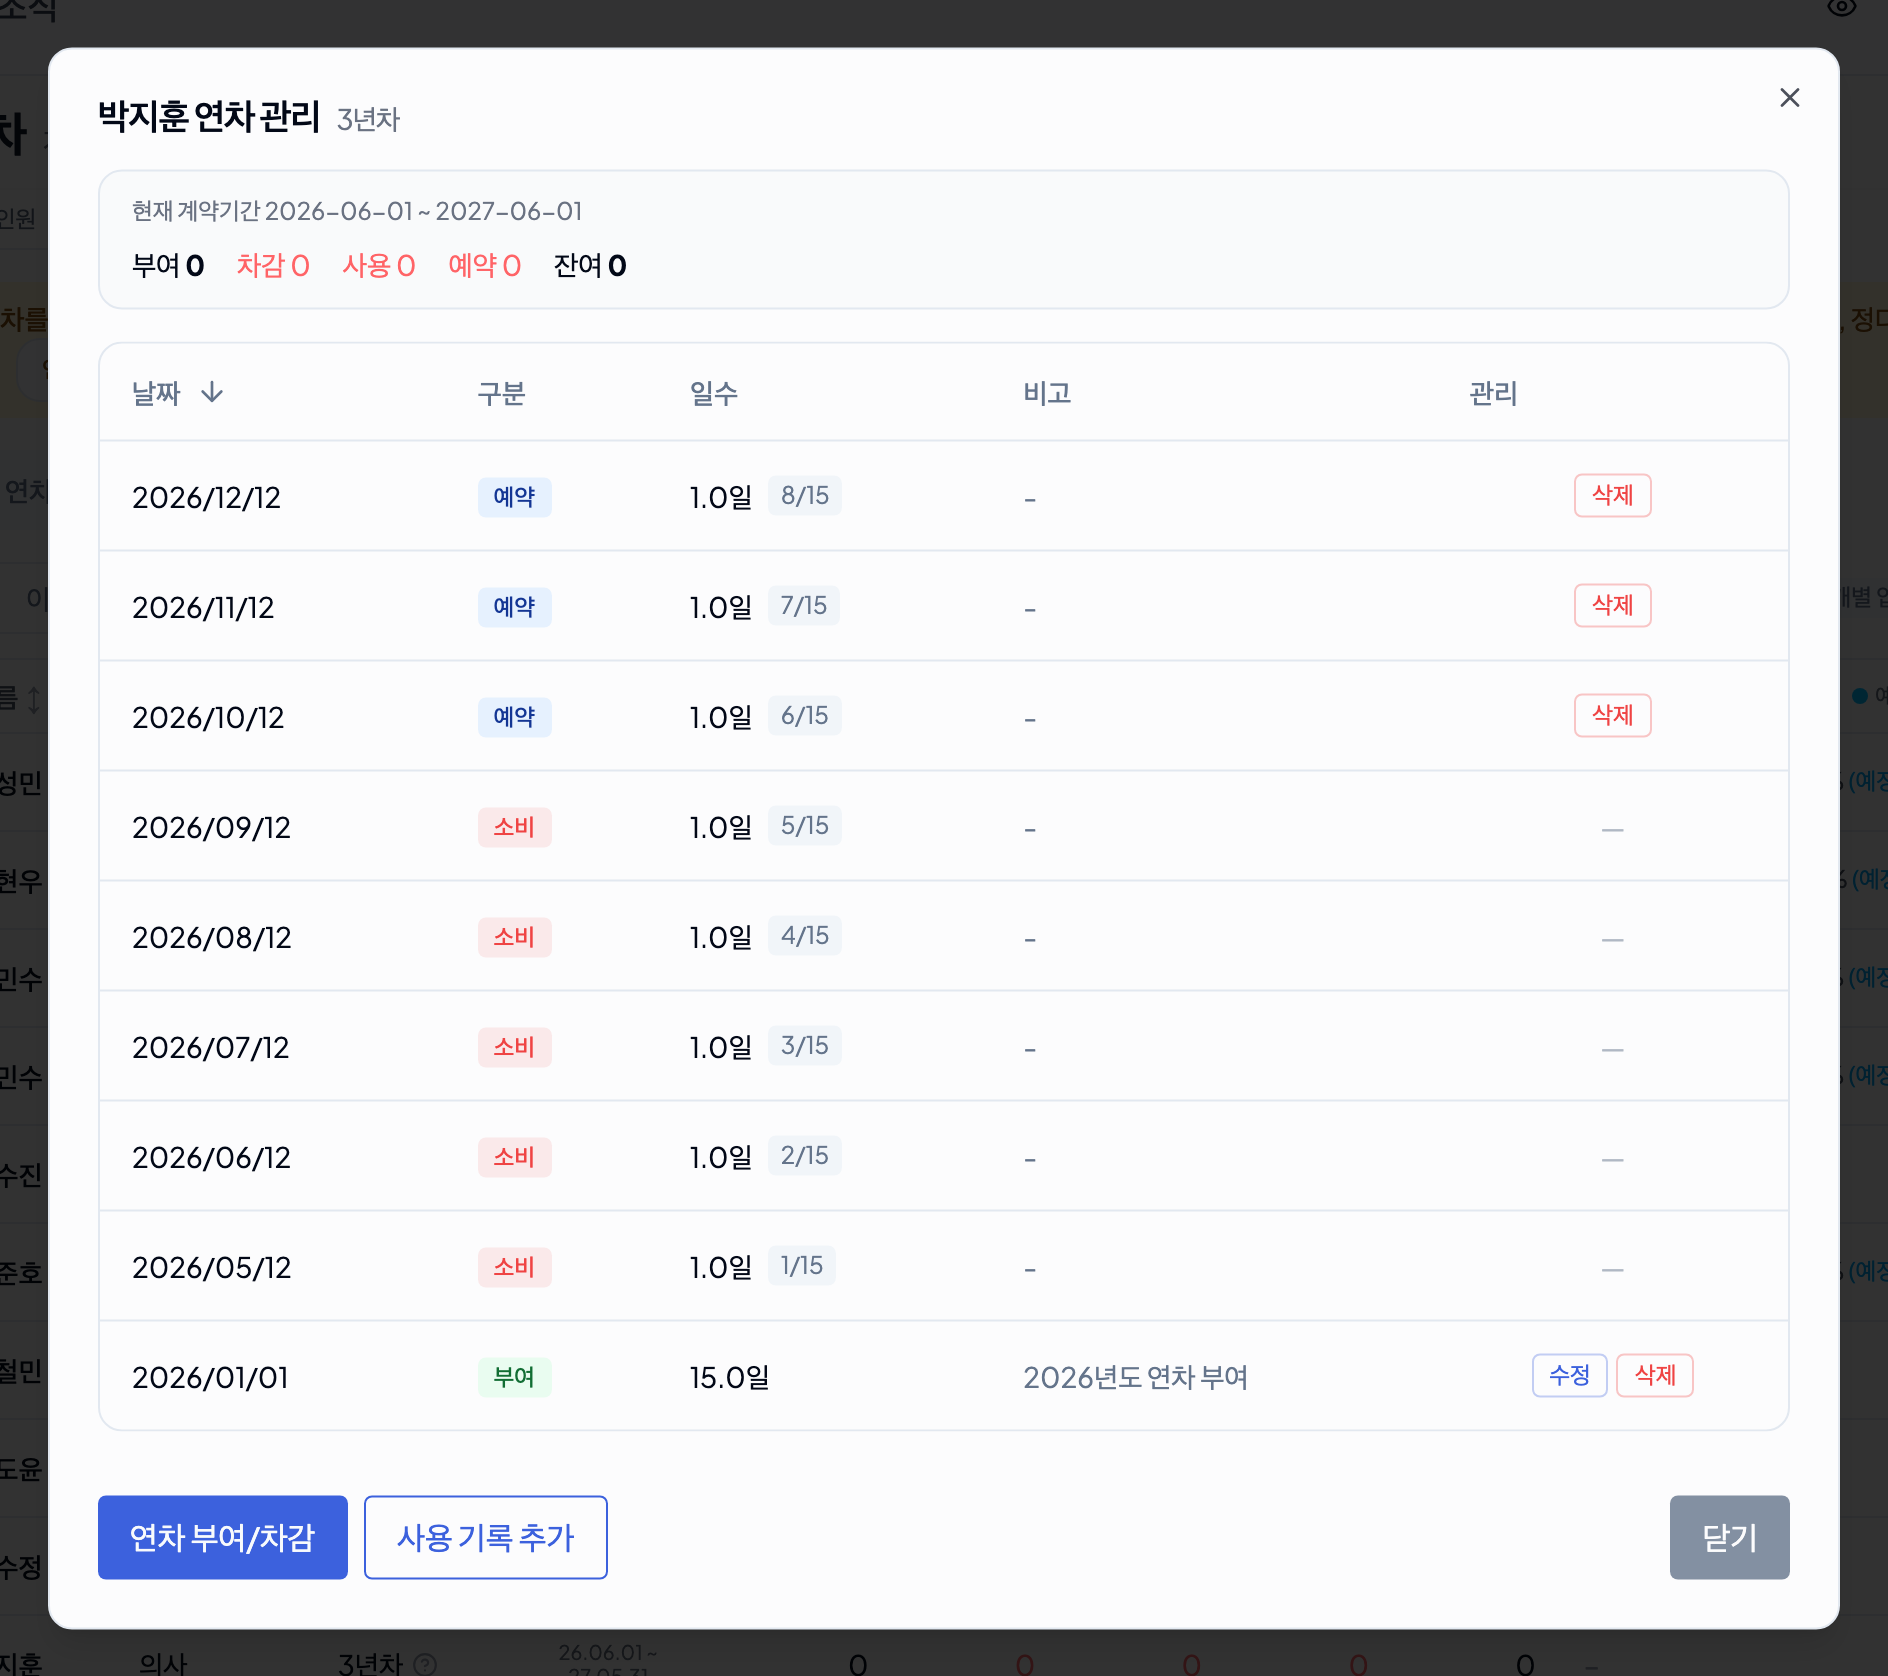Click the 관리 column header
1888x1676 pixels.
pyautogui.click(x=1493, y=393)
